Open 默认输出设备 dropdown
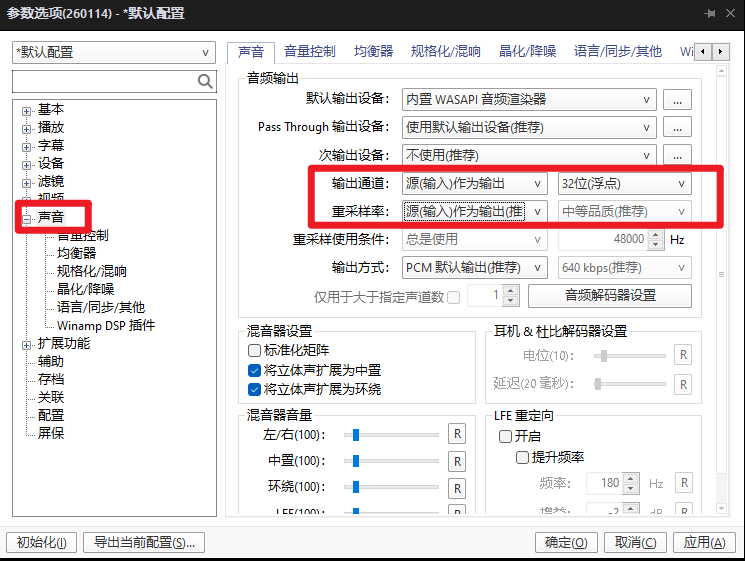 (x=529, y=100)
